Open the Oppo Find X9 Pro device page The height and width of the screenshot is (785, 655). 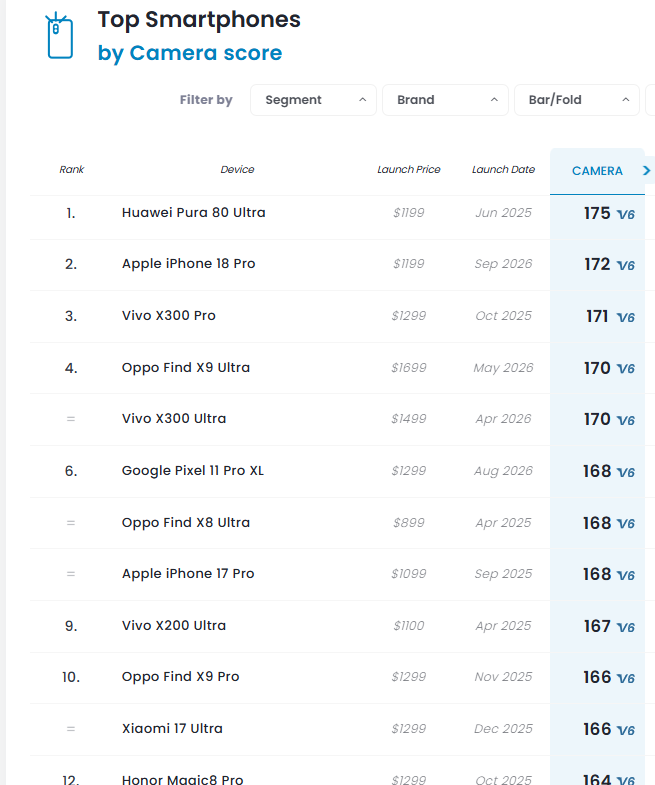(181, 677)
